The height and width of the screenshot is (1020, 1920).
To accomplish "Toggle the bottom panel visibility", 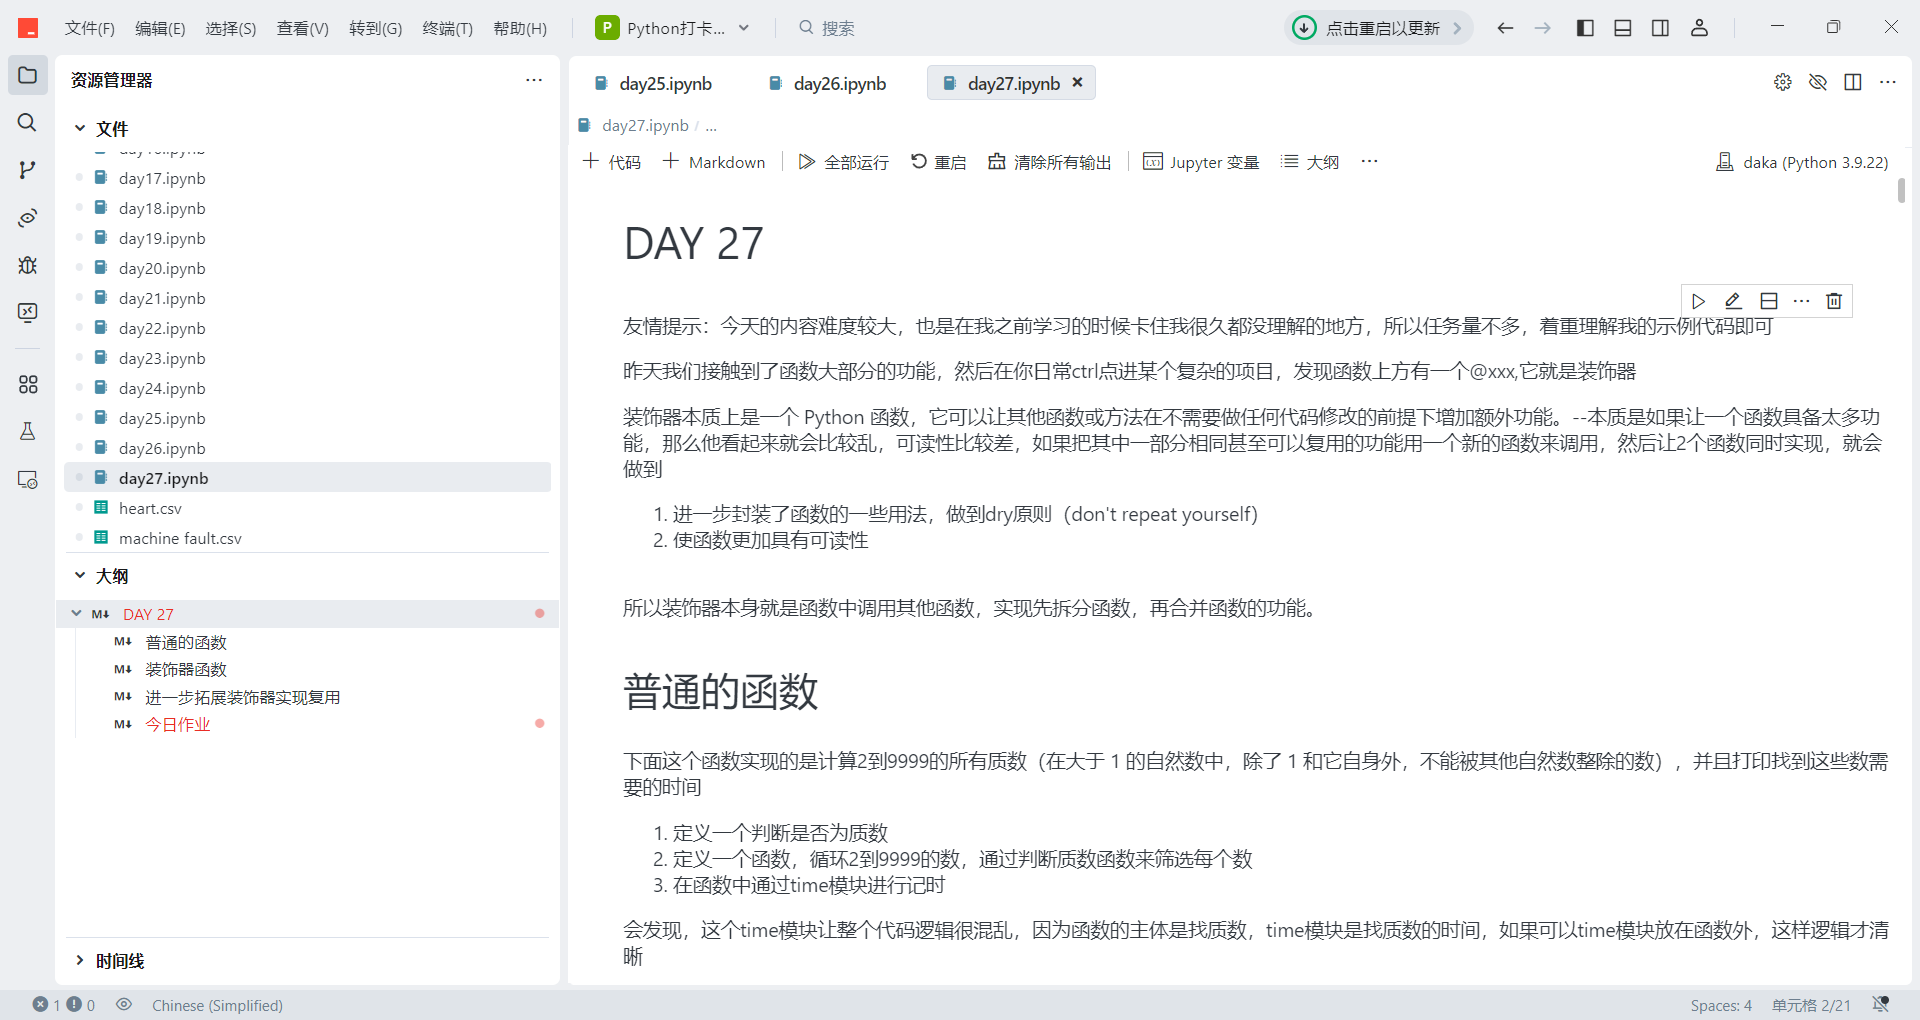I will (1622, 27).
